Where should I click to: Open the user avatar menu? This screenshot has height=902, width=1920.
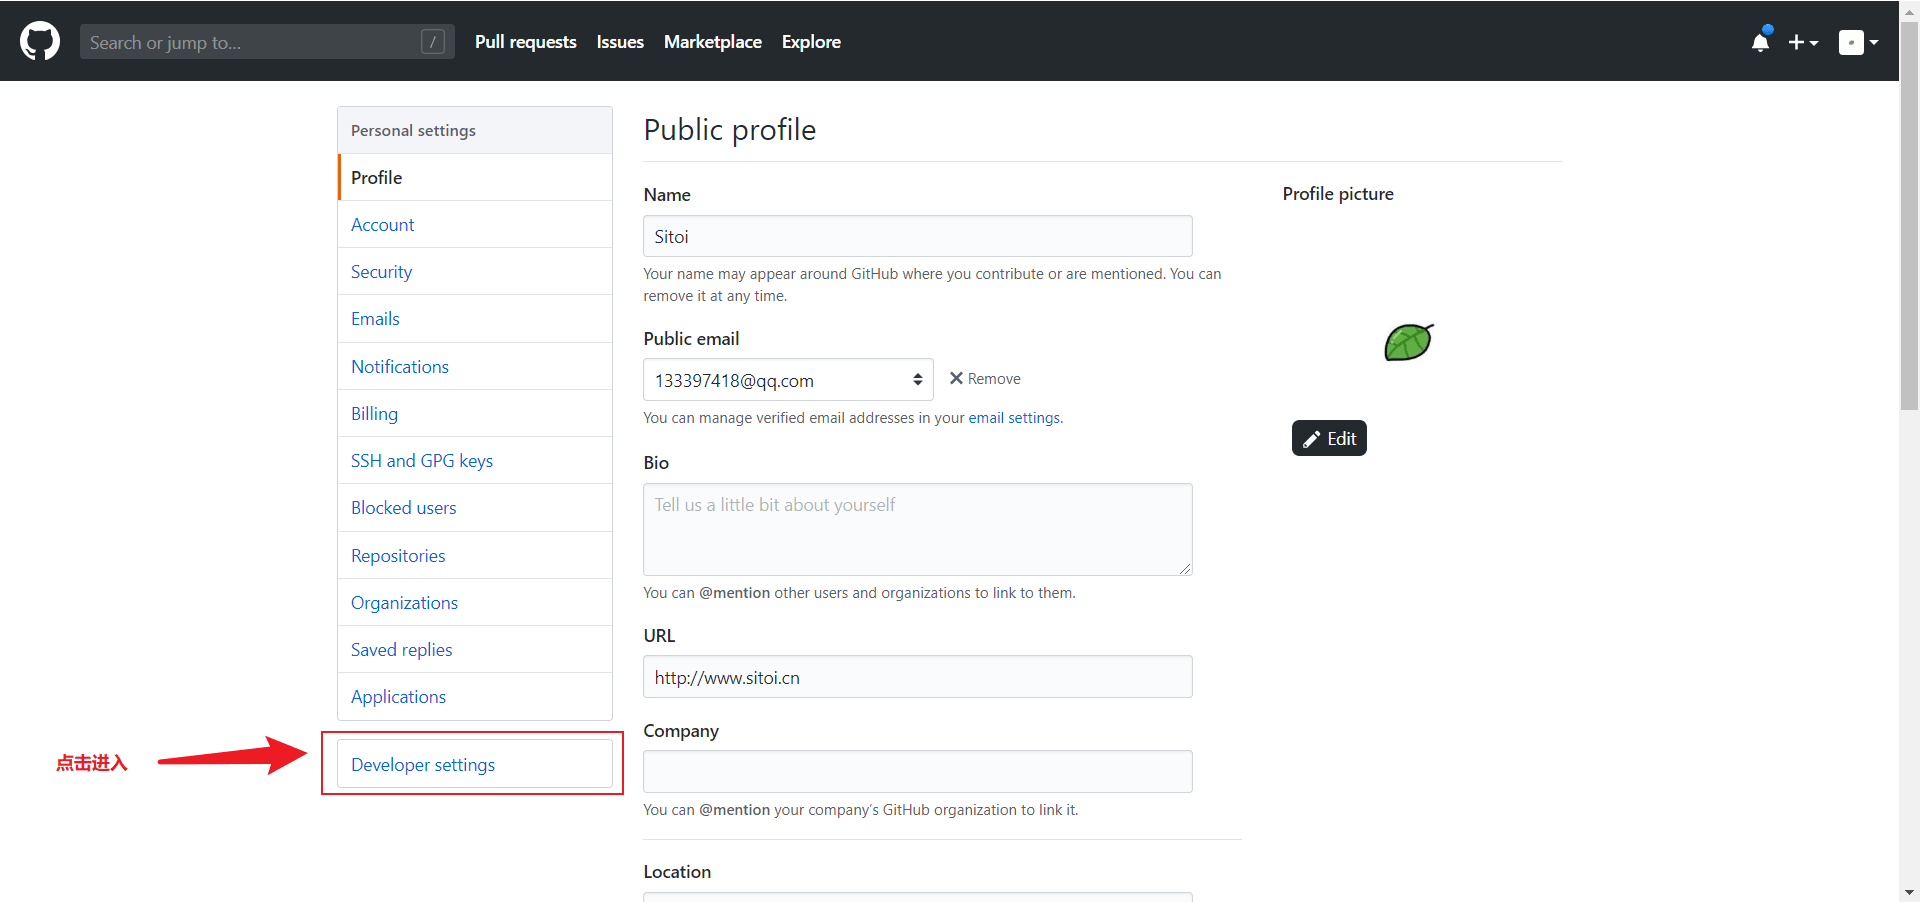1858,42
